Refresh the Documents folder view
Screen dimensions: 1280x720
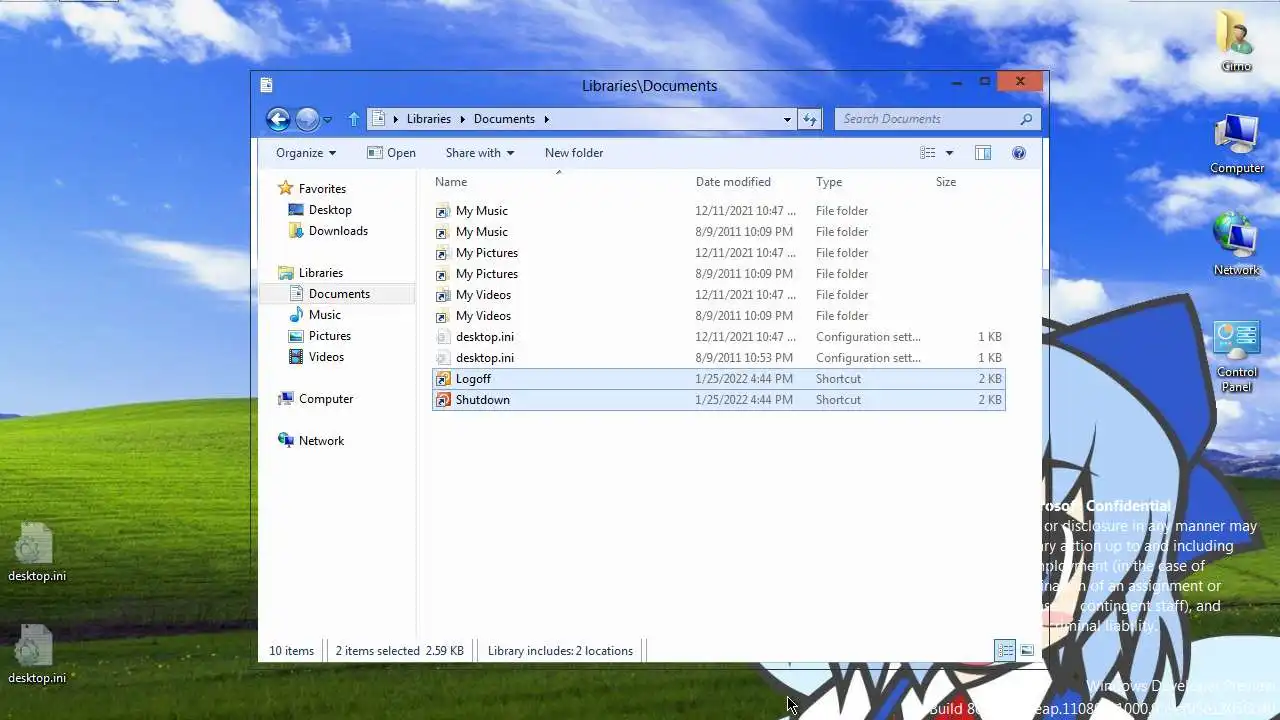point(809,119)
